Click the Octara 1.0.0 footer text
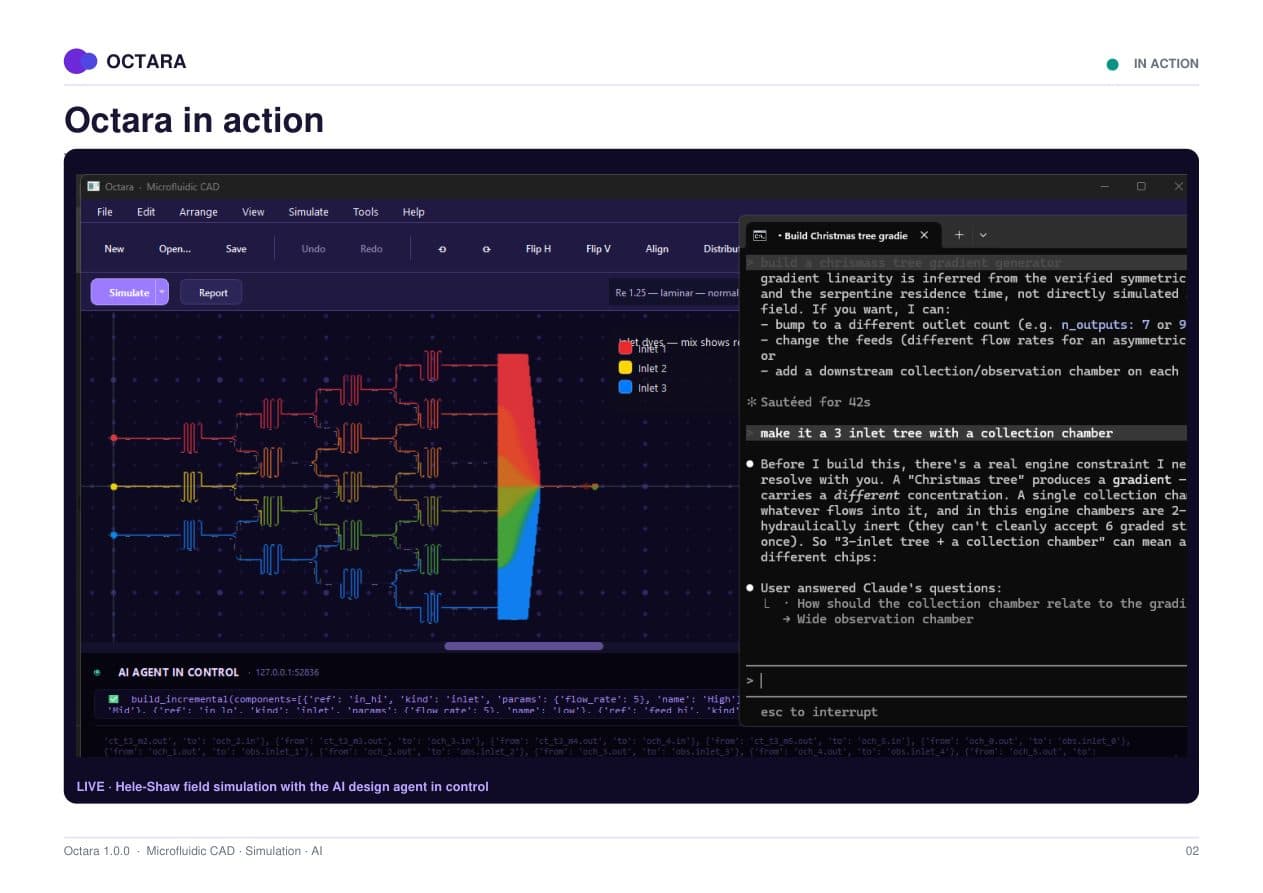The height and width of the screenshot is (893, 1263). click(193, 851)
